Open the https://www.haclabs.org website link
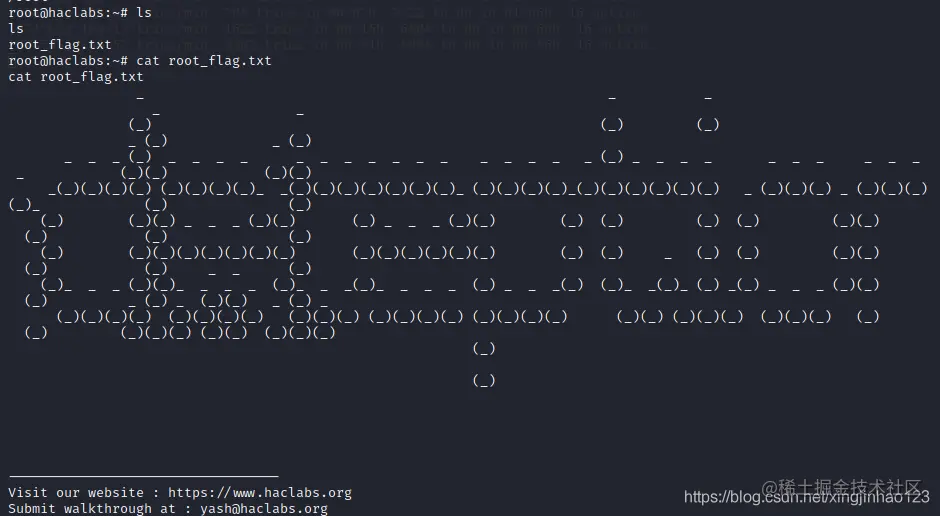The width and height of the screenshot is (940, 516). pyautogui.click(x=260, y=493)
